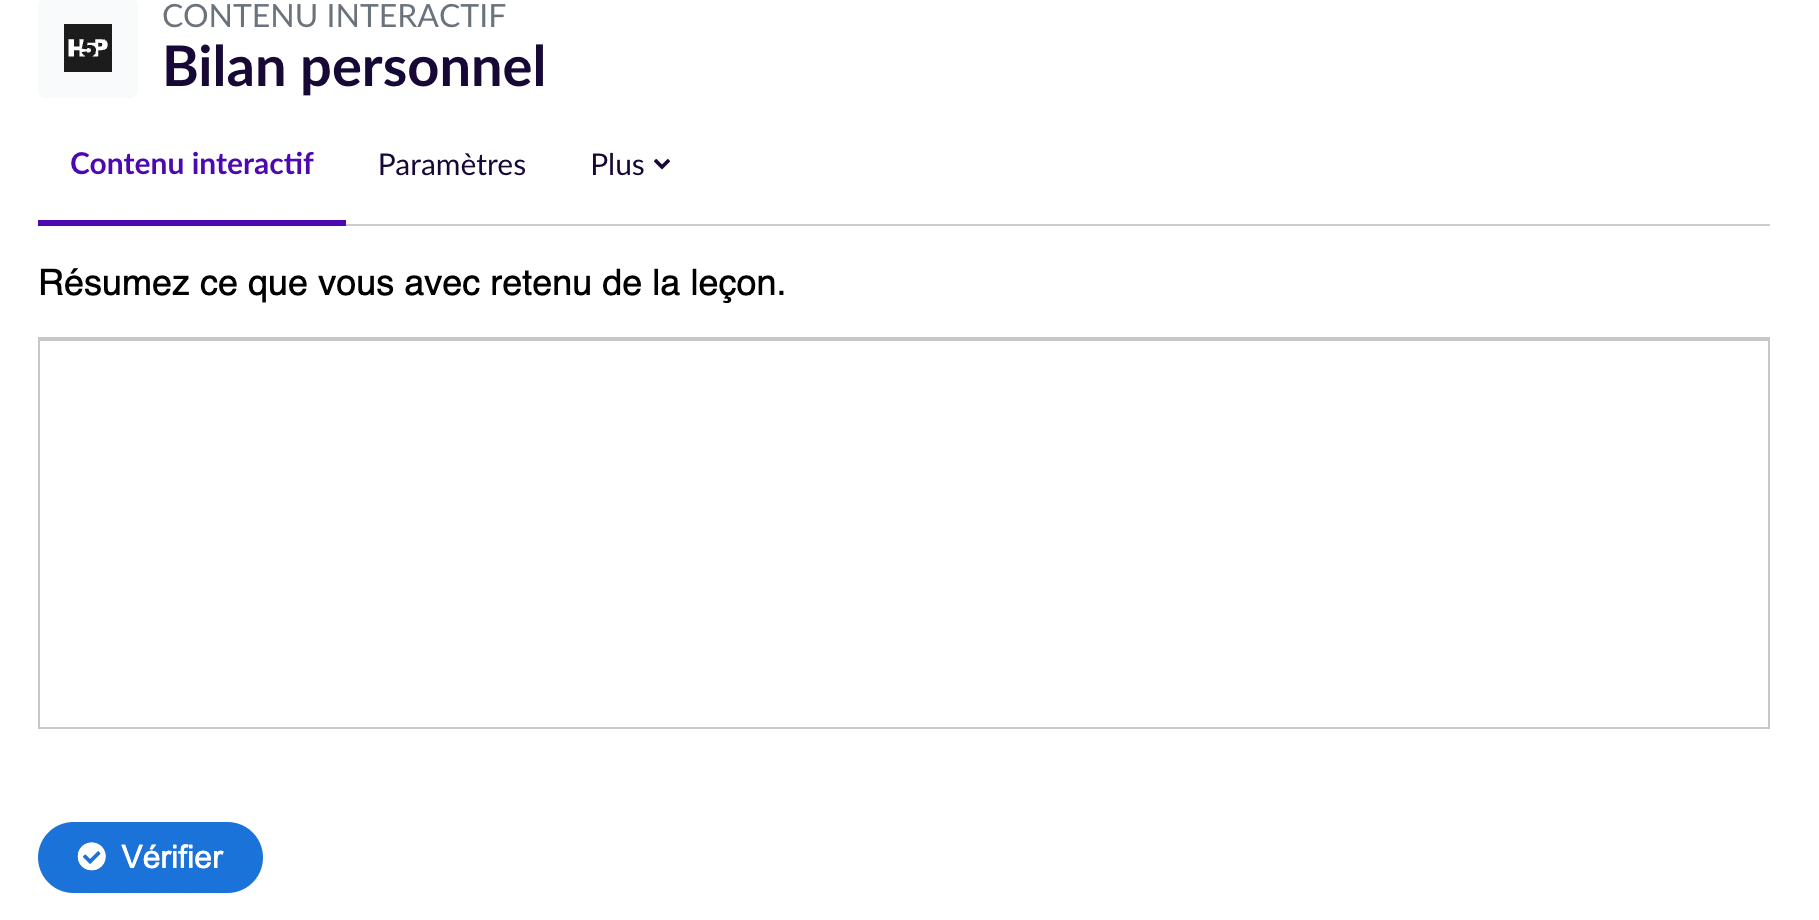The height and width of the screenshot is (920, 1819).
Task: Click the purple underline beneath the active tab
Action: (x=192, y=222)
